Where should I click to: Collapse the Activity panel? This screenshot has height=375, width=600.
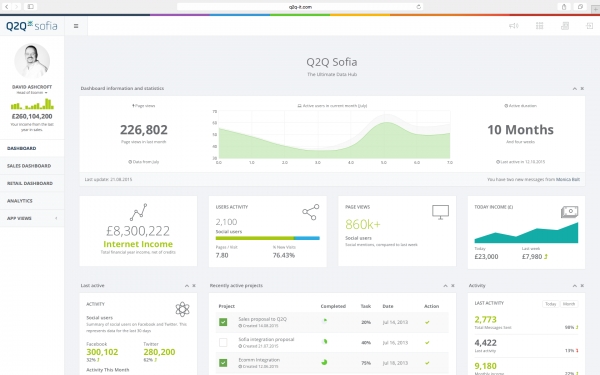tap(574, 285)
